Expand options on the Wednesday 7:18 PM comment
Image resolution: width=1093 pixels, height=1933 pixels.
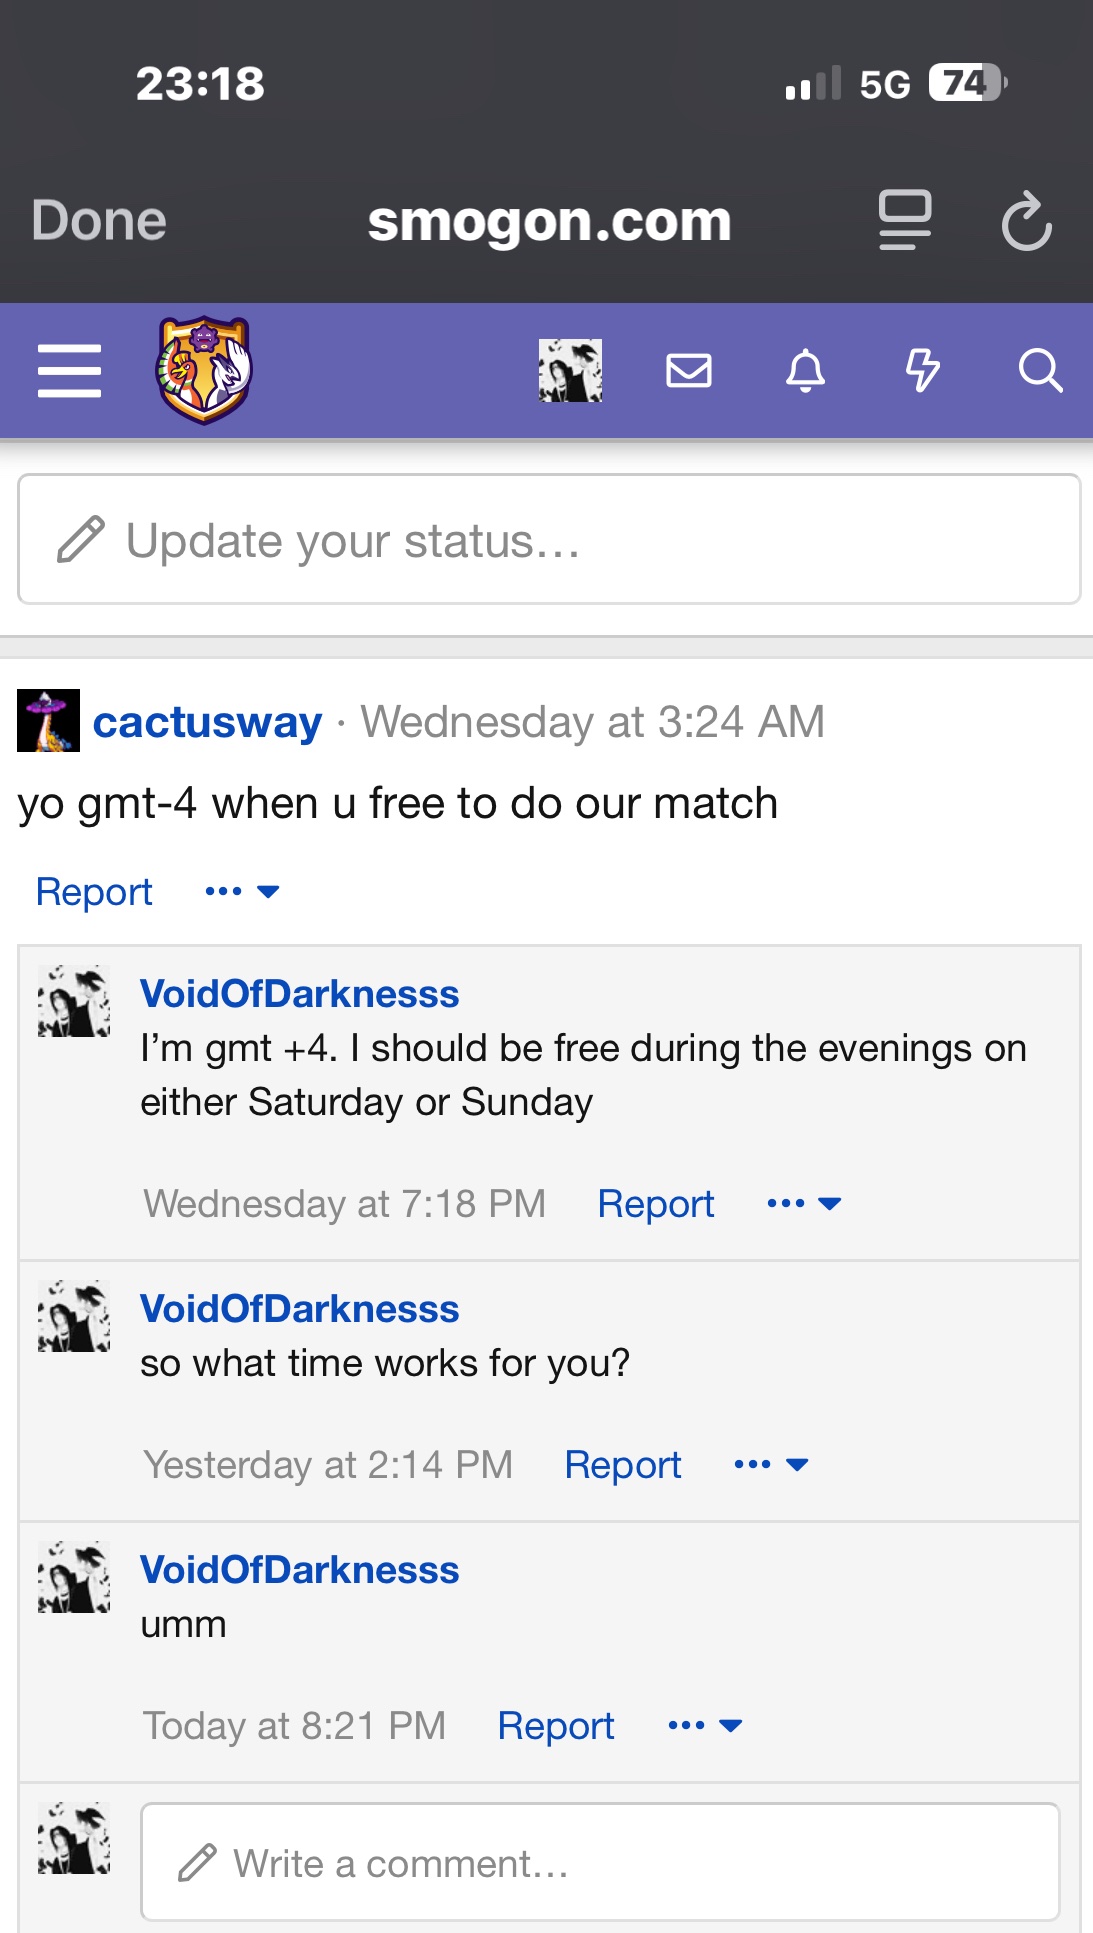tap(804, 1203)
